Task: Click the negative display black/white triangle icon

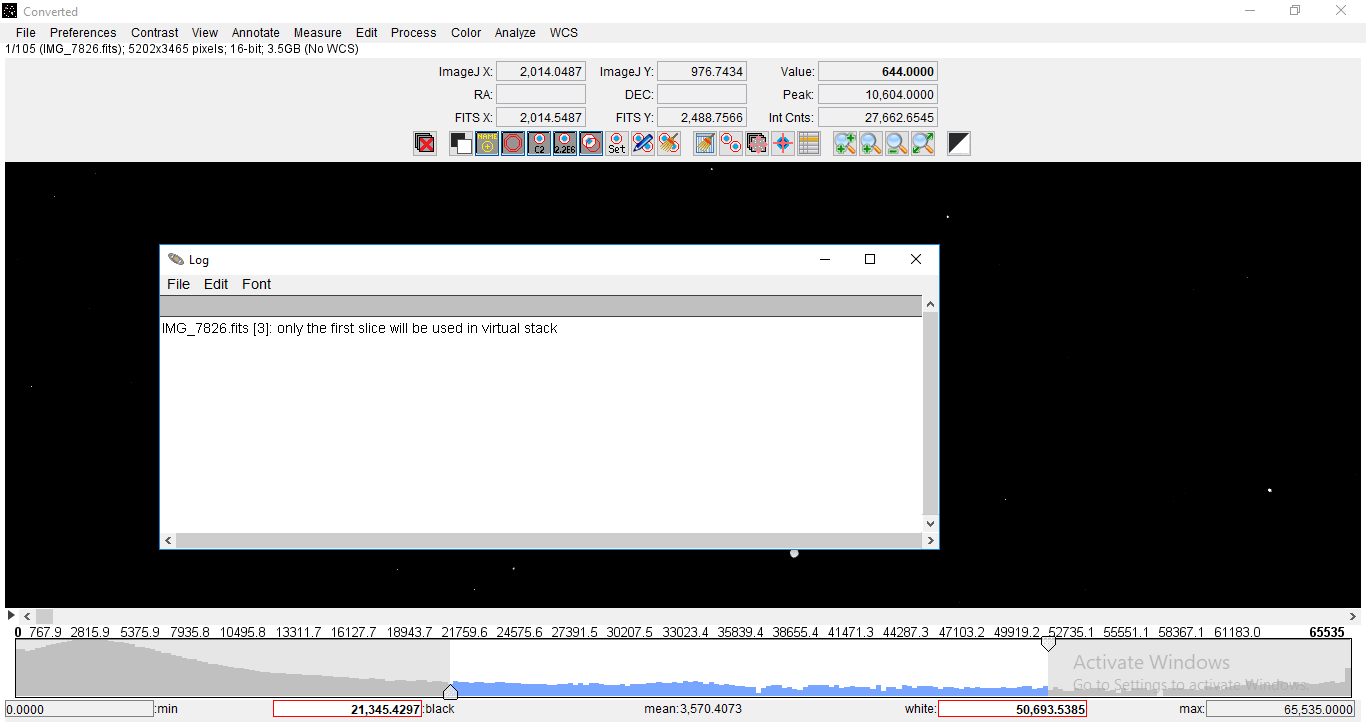Action: coord(959,144)
